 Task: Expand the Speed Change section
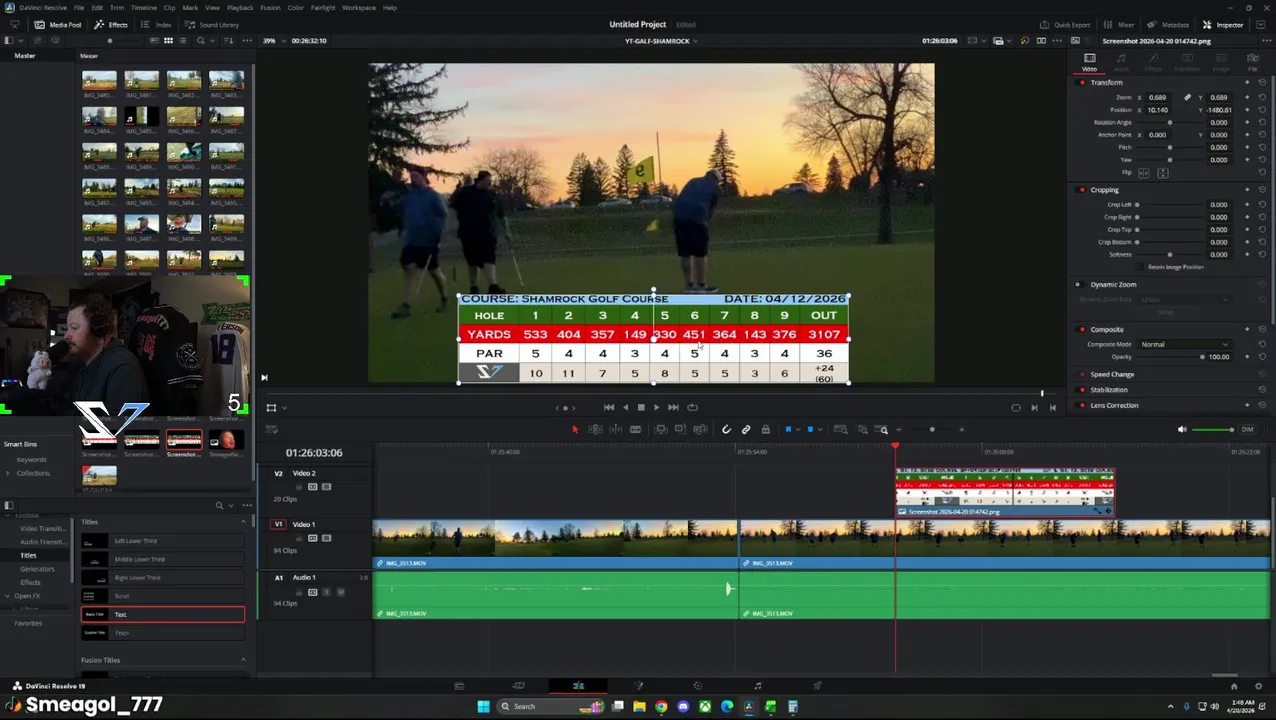coord(1112,374)
